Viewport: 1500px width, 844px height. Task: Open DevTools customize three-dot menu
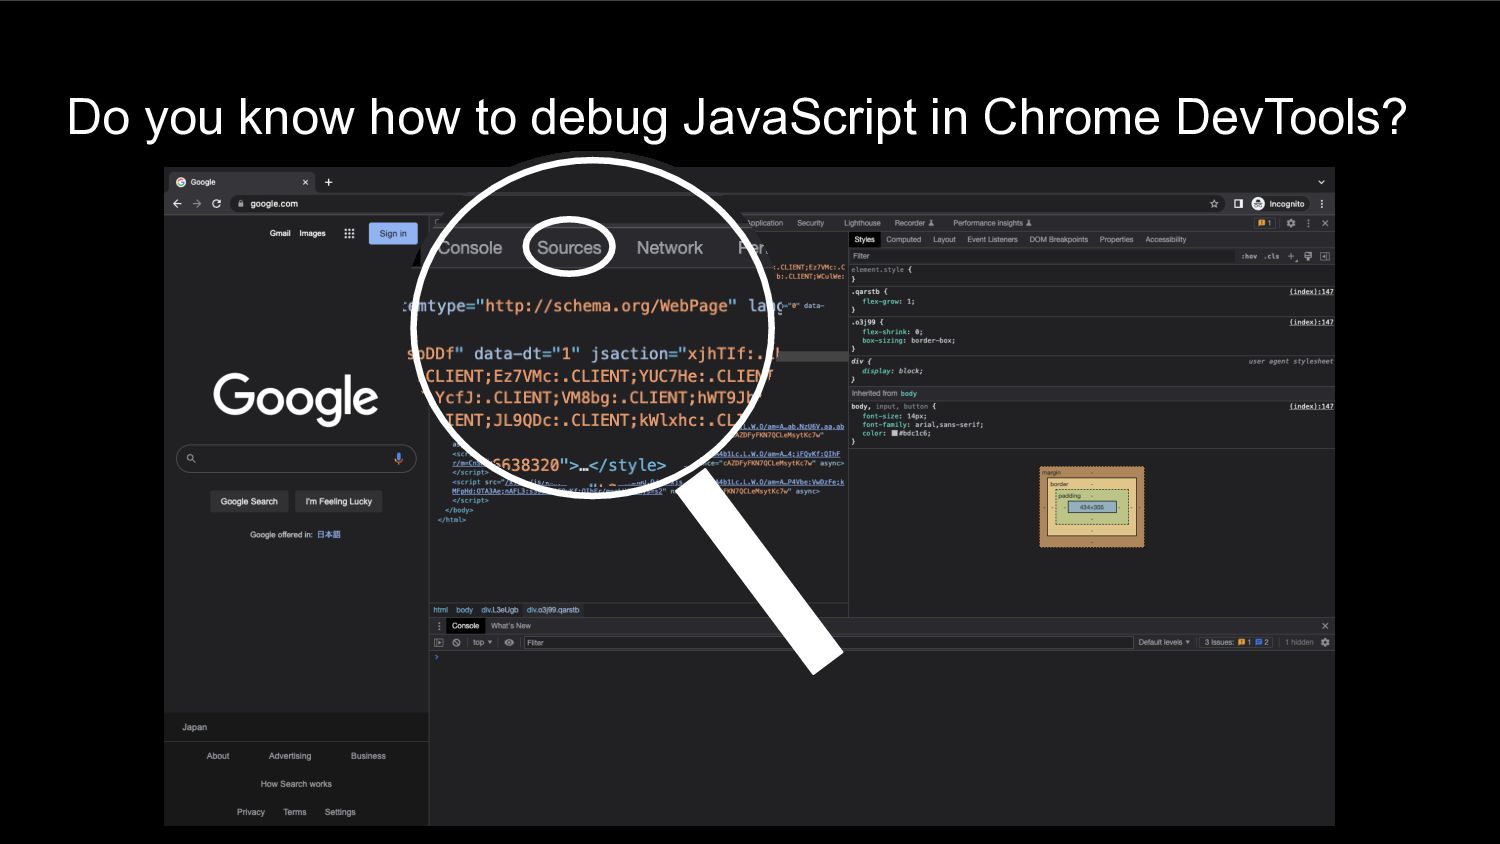tap(1308, 223)
